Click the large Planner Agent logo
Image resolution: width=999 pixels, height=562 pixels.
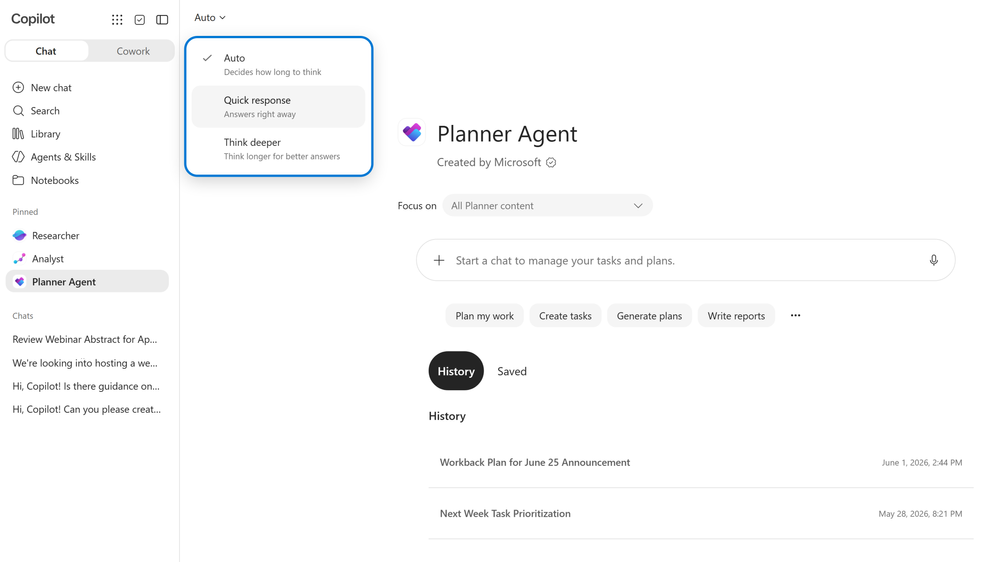(x=412, y=133)
